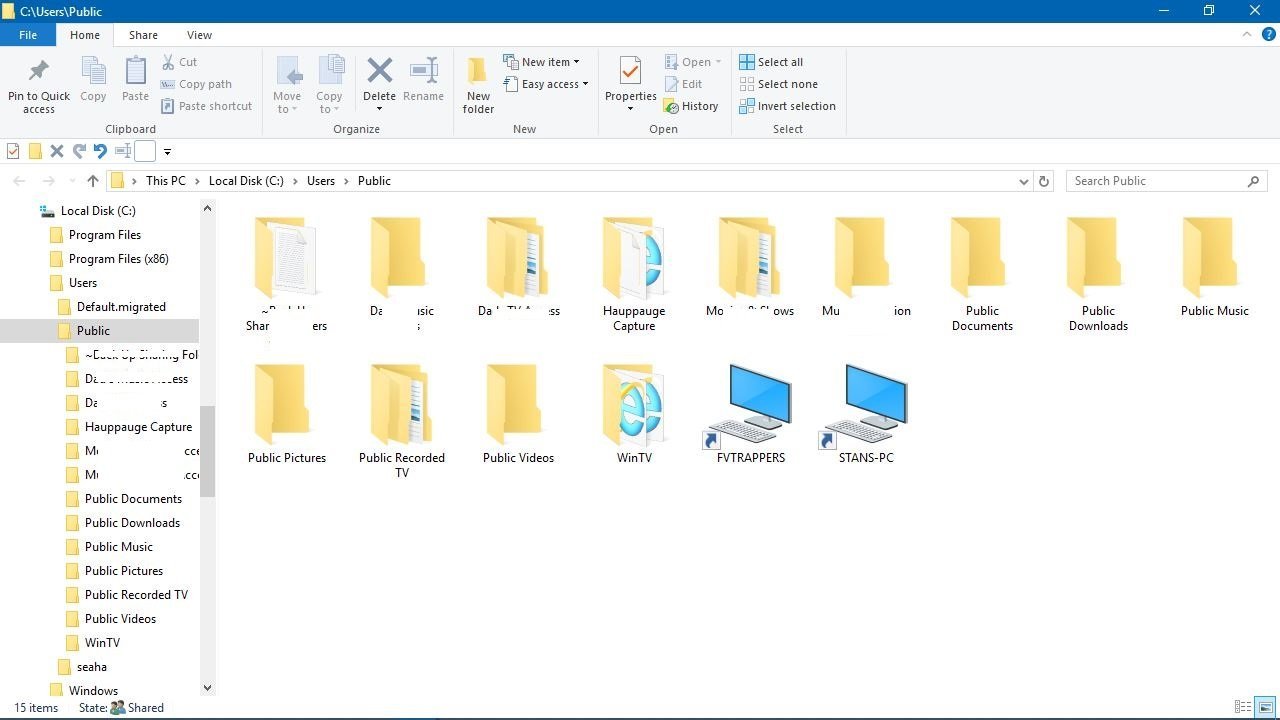Switch to details view in status bar
Image resolution: width=1280 pixels, height=720 pixels.
point(1243,707)
